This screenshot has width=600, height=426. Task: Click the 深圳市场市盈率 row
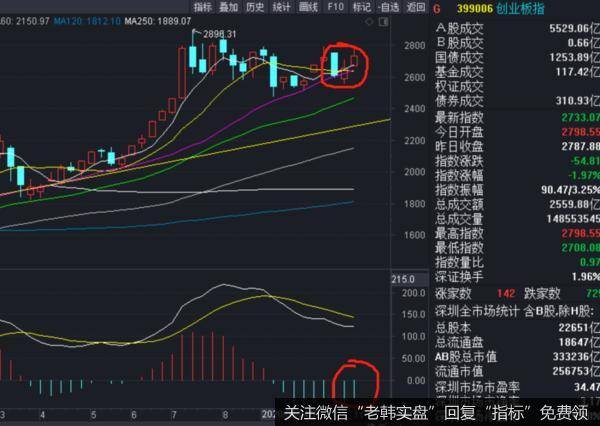pyautogui.click(x=517, y=387)
